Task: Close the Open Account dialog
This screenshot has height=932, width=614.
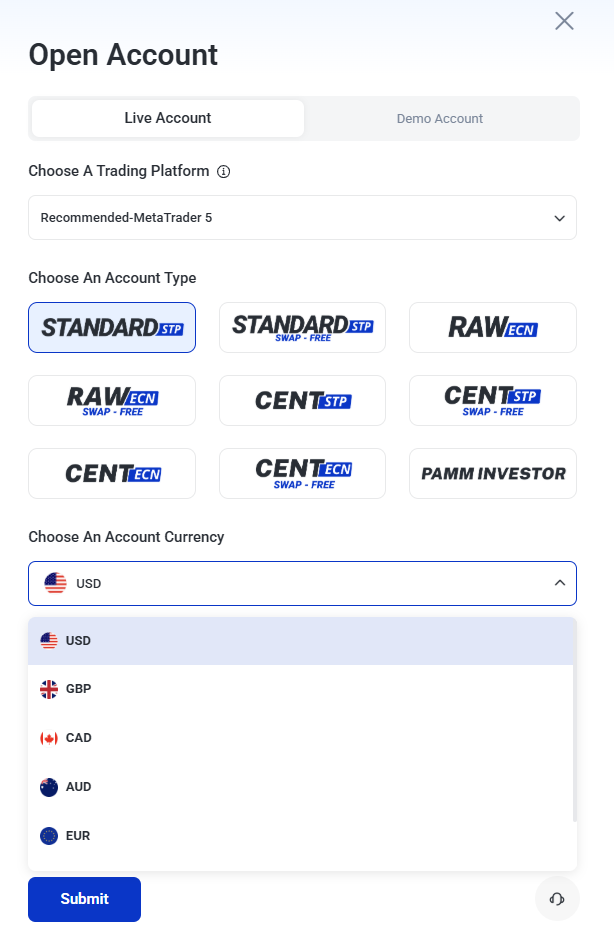Action: 564,21
